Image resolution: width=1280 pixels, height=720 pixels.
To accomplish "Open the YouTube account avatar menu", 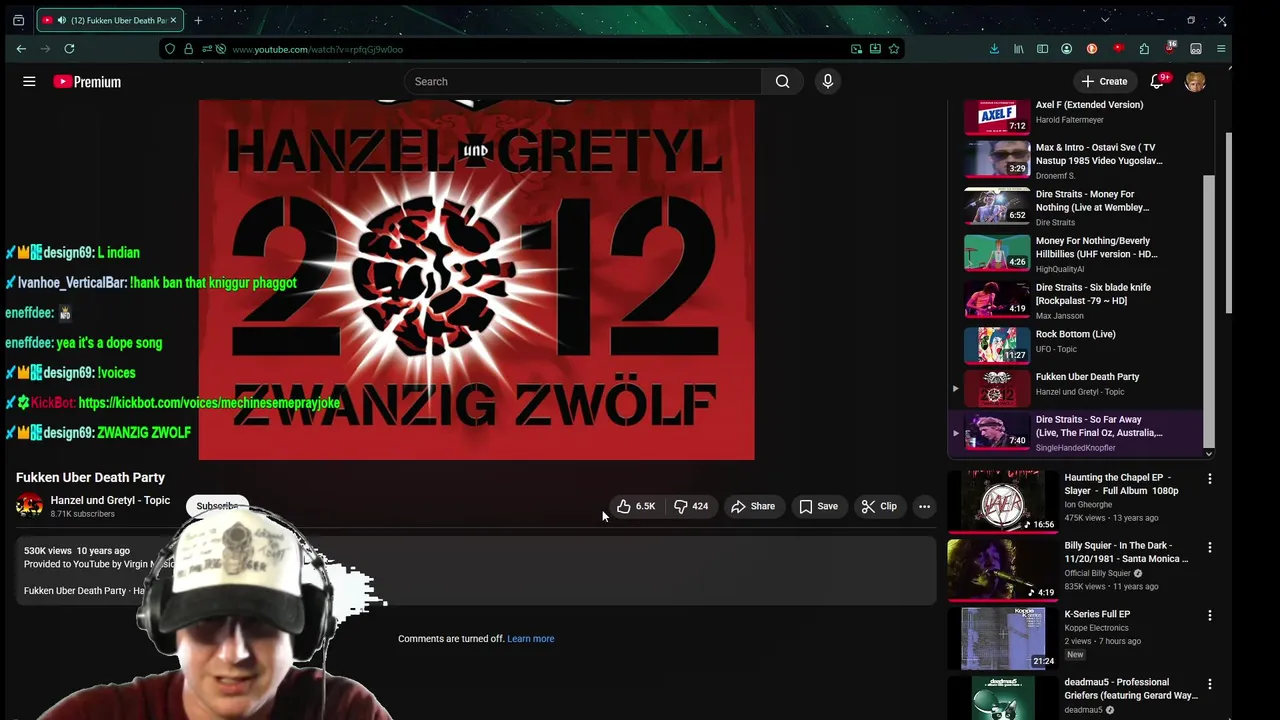I will [1195, 82].
